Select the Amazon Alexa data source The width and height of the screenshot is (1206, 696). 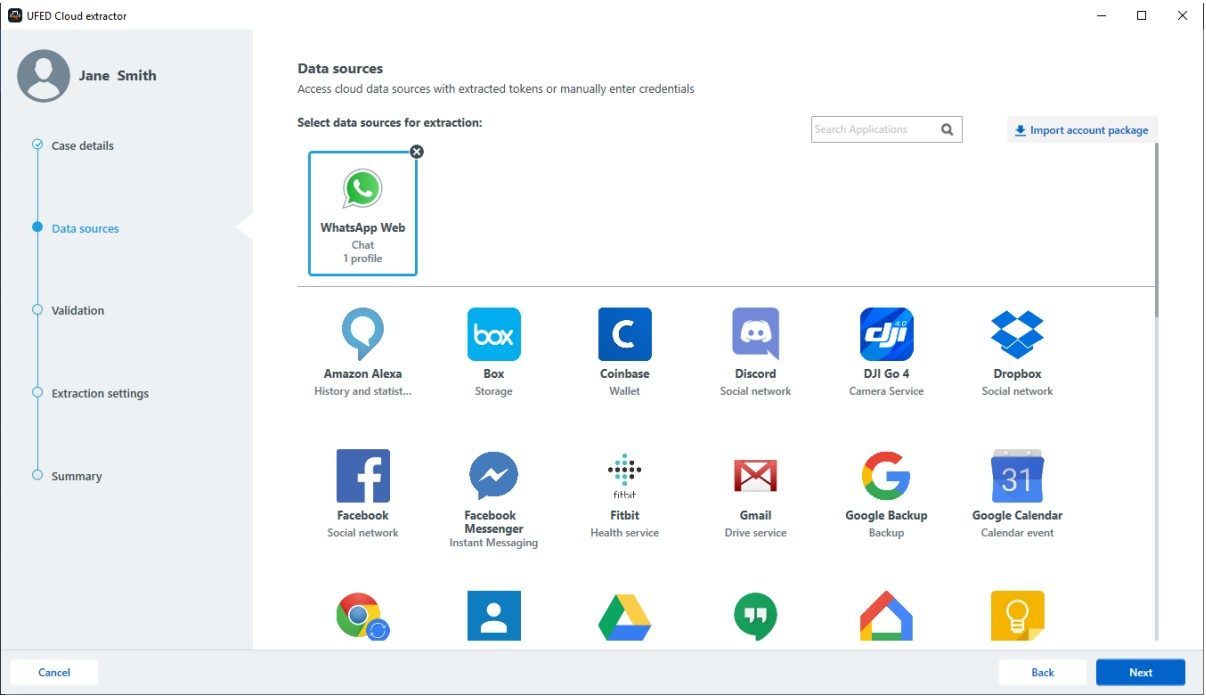pos(362,335)
